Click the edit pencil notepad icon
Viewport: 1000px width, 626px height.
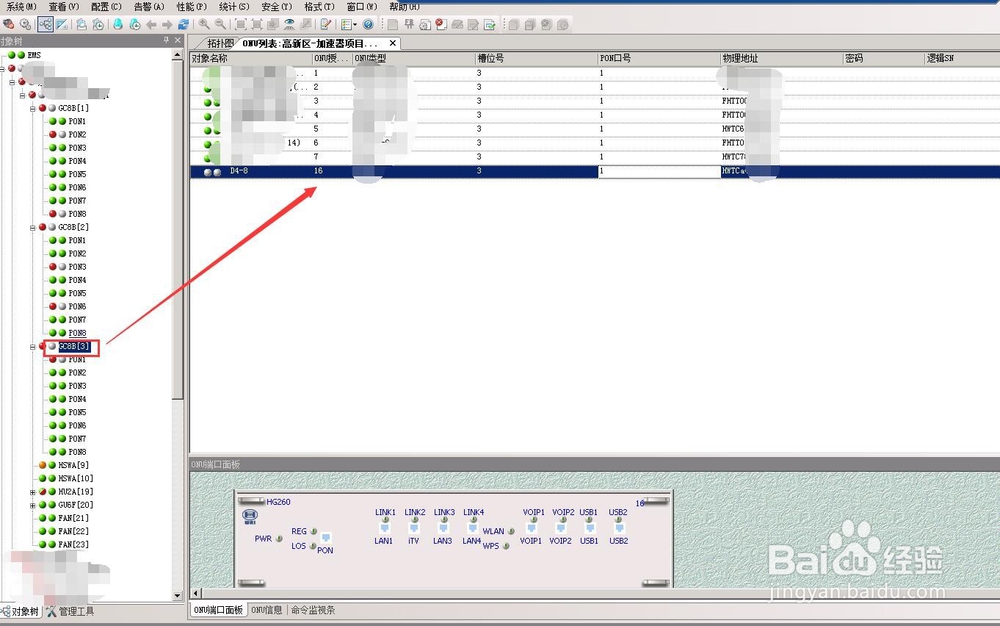click(x=326, y=24)
